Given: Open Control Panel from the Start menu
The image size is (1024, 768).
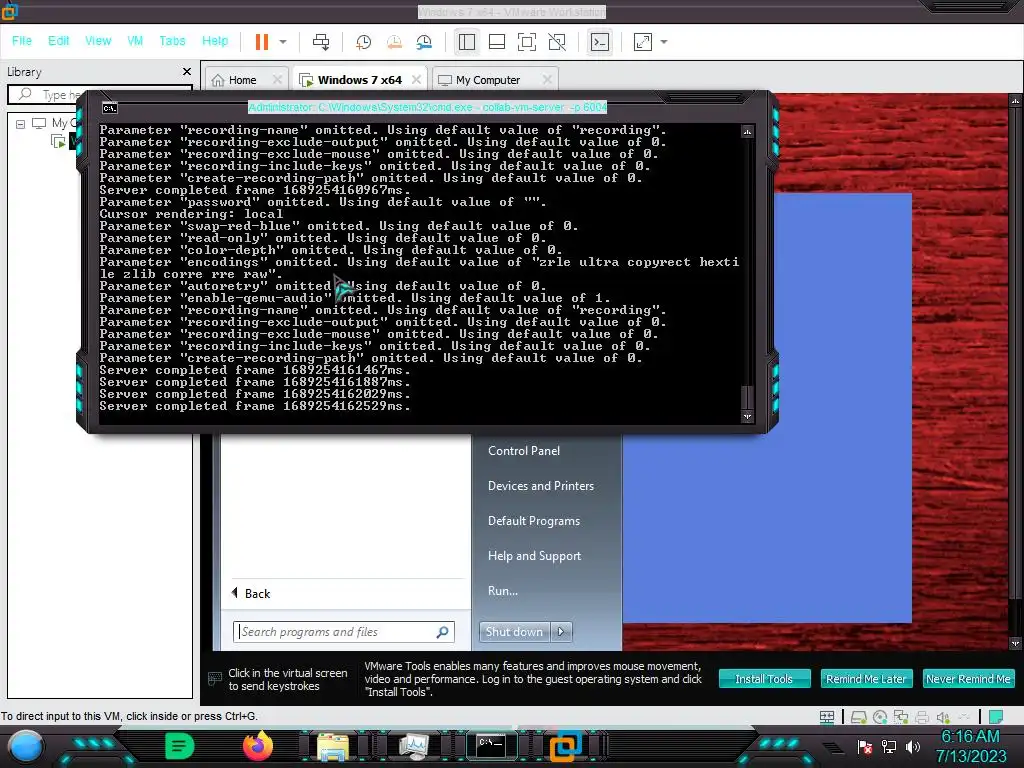Looking at the screenshot, I should [x=524, y=451].
